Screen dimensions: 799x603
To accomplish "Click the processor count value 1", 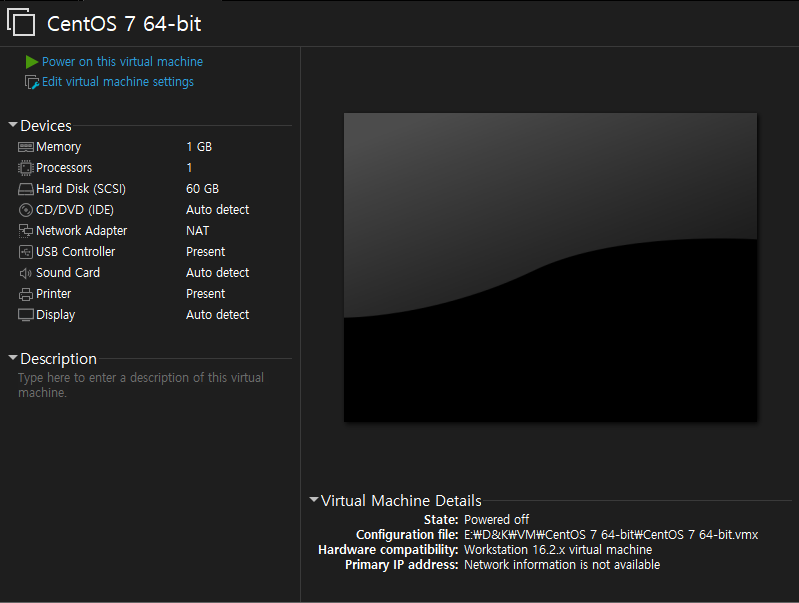I will click(x=189, y=168).
